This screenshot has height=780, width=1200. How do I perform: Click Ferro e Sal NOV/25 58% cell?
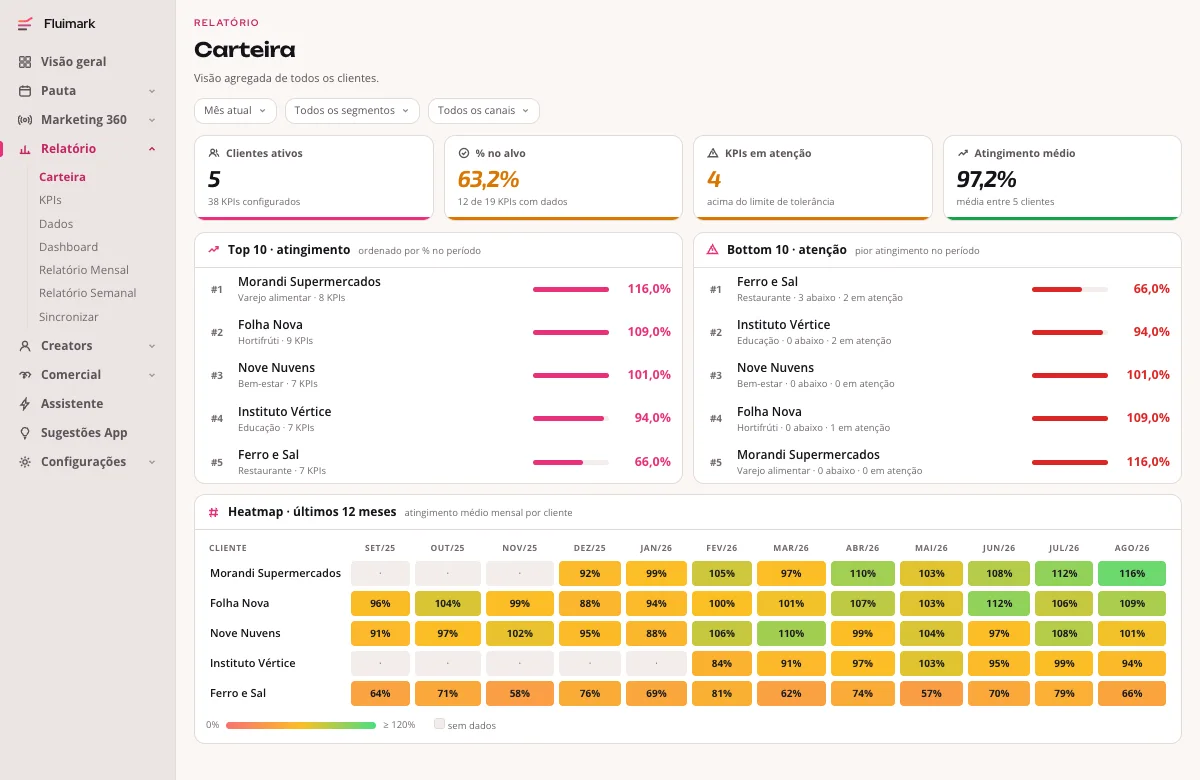[x=520, y=694]
